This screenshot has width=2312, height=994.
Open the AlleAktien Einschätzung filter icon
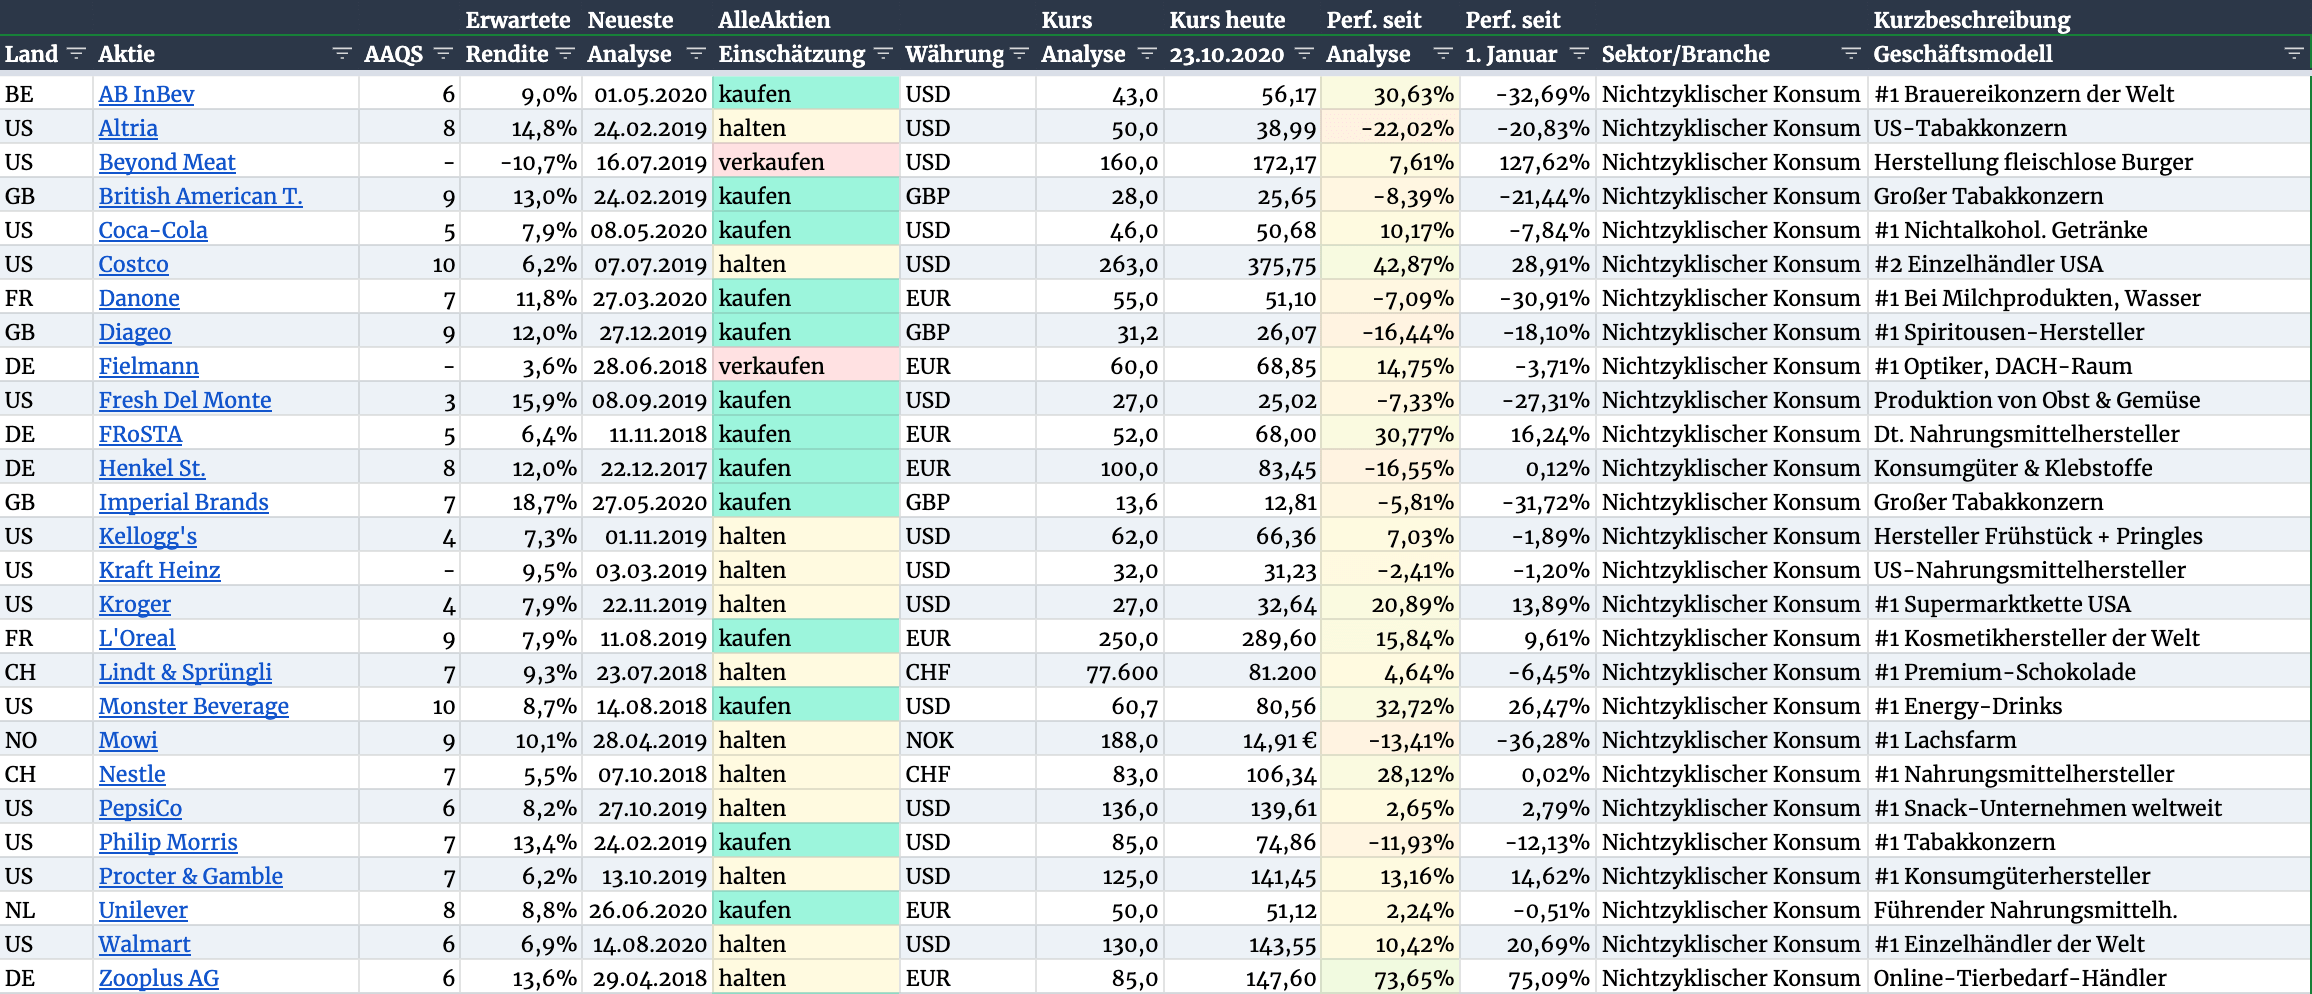(x=883, y=53)
